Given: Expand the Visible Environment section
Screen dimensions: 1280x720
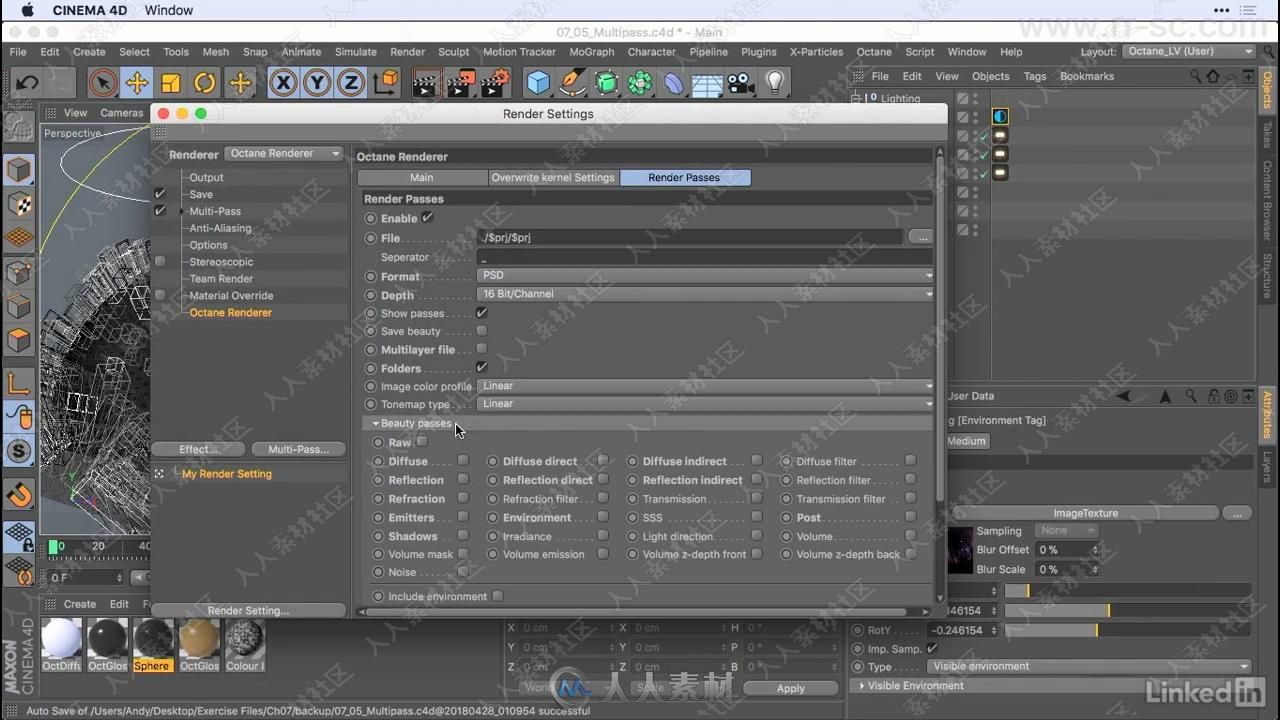Looking at the screenshot, I should click(862, 686).
